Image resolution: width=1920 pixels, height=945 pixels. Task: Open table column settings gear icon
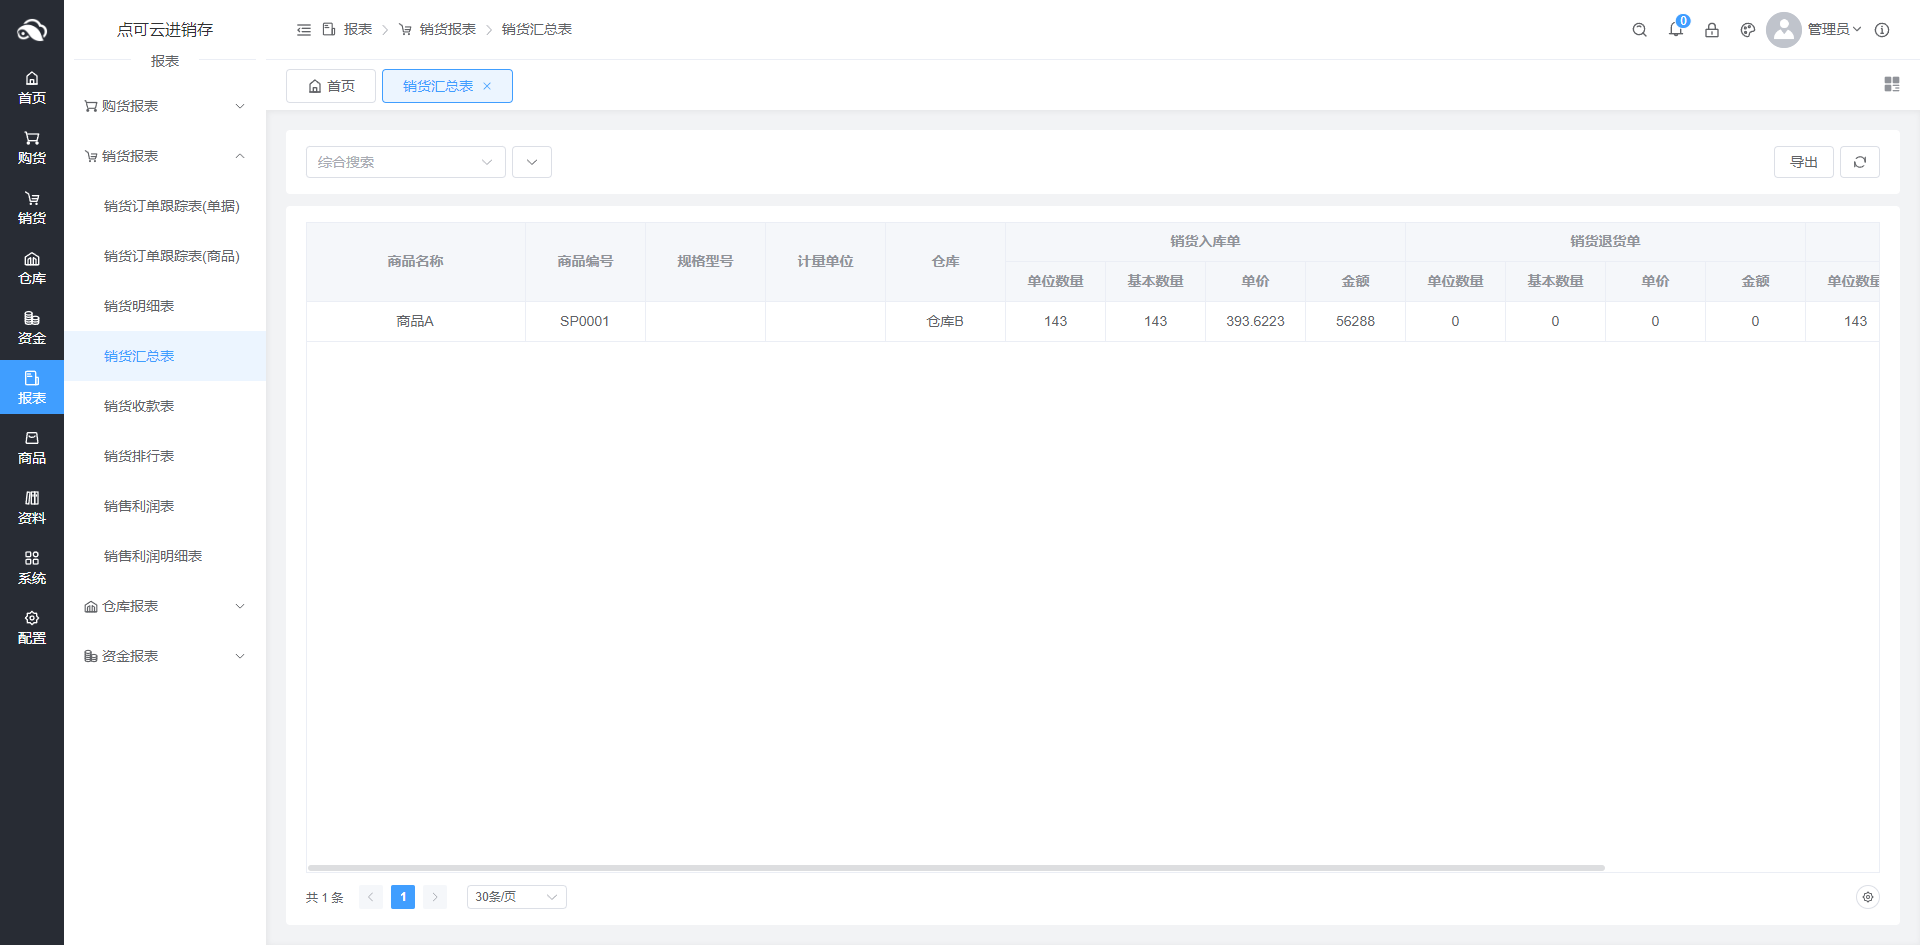(x=1867, y=897)
